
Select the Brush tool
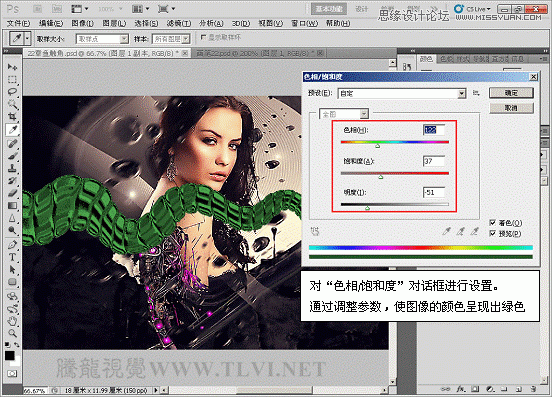[x=12, y=156]
